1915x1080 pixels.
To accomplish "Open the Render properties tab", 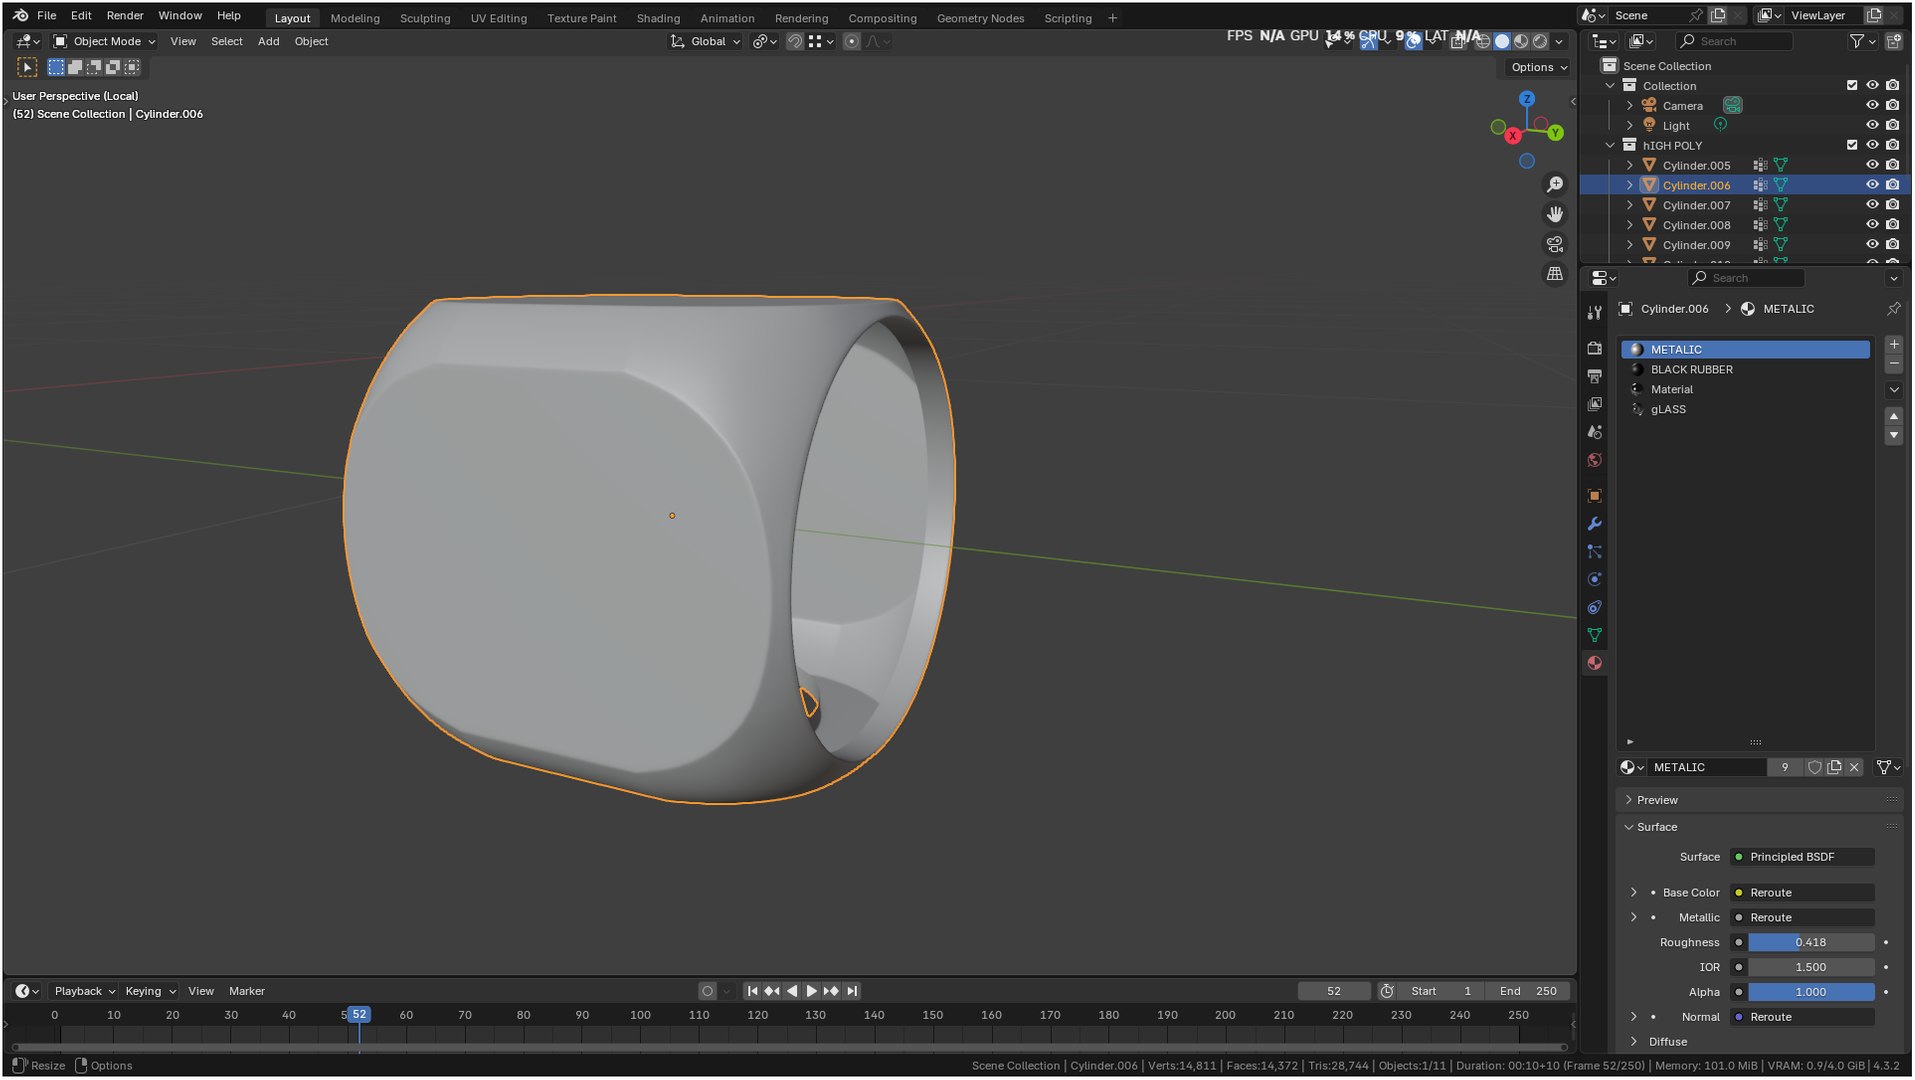I will (x=1595, y=348).
